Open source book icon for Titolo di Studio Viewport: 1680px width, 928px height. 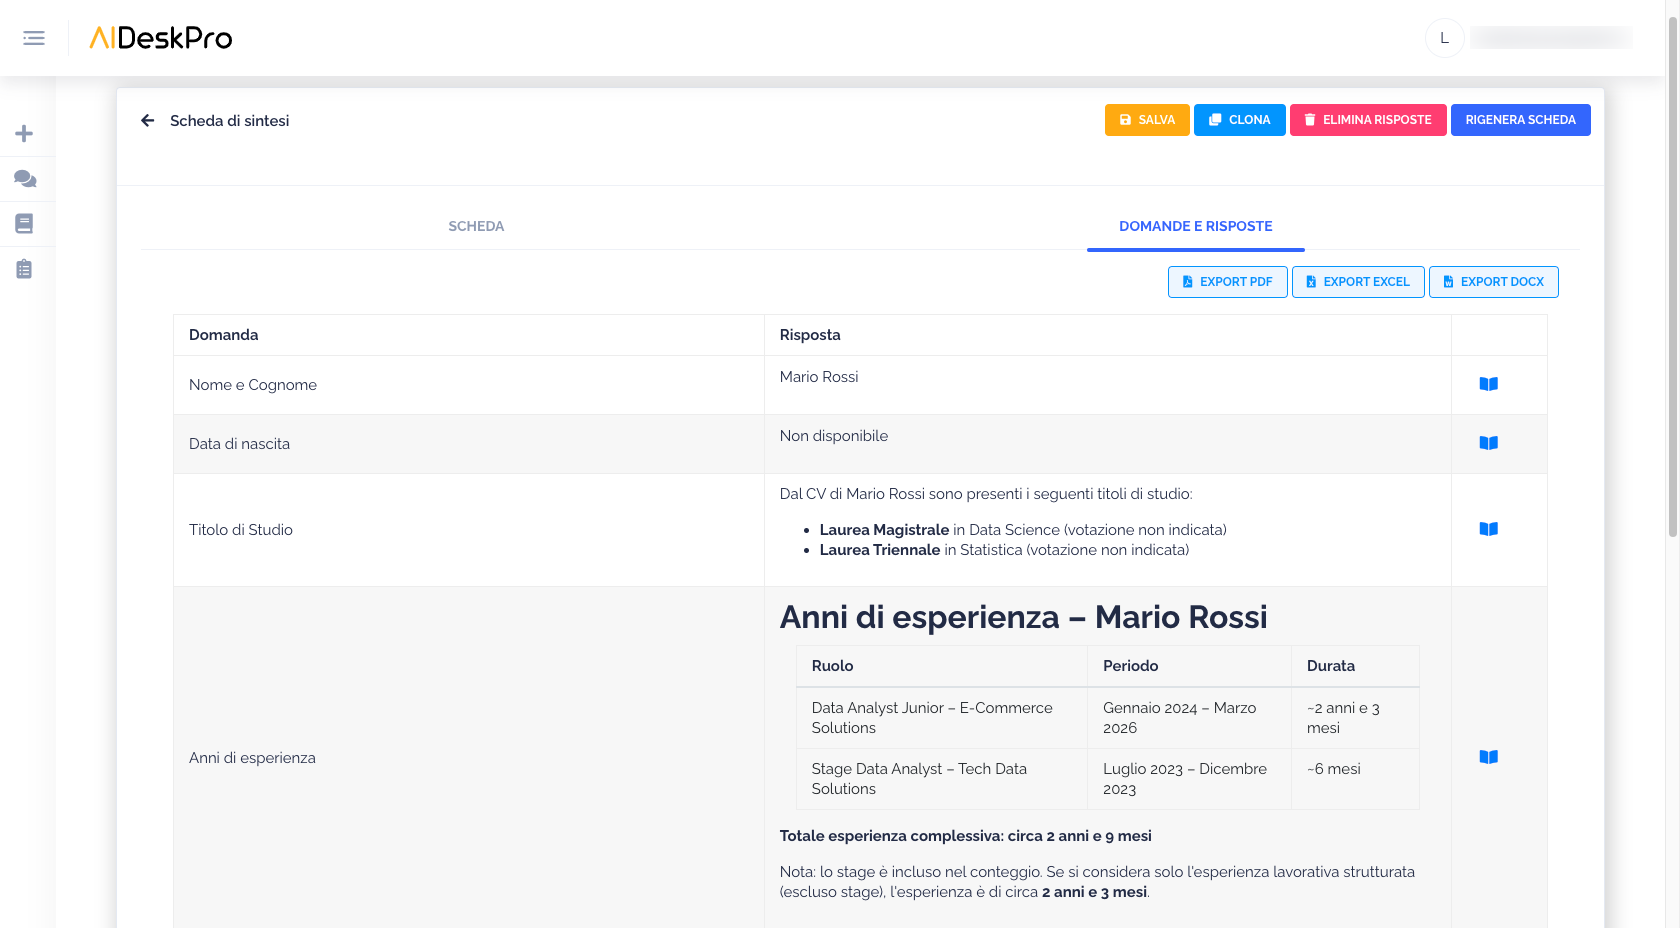coord(1488,529)
